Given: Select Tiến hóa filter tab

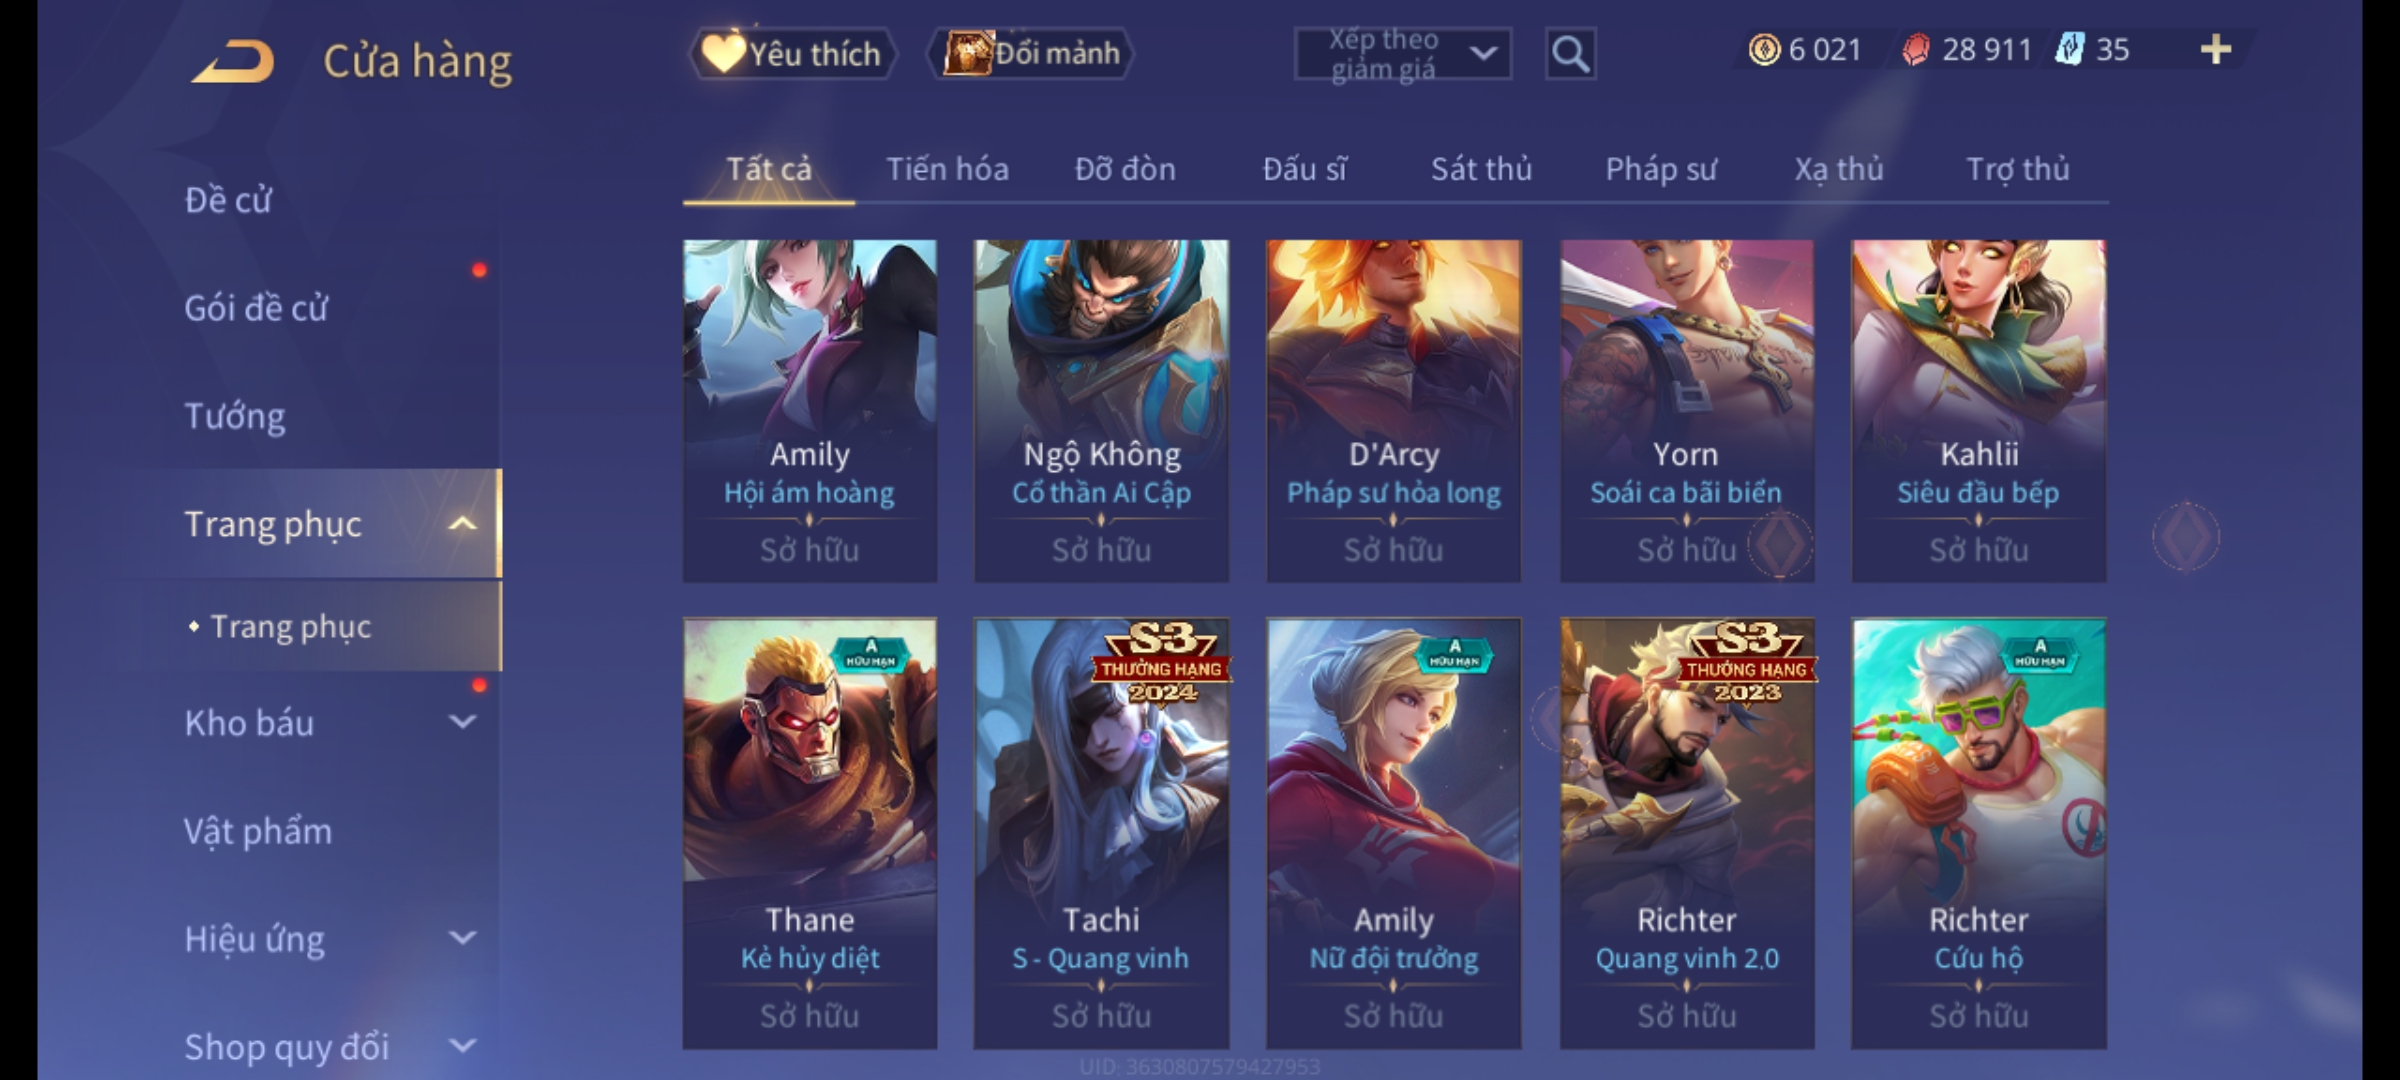Looking at the screenshot, I should pyautogui.click(x=947, y=169).
